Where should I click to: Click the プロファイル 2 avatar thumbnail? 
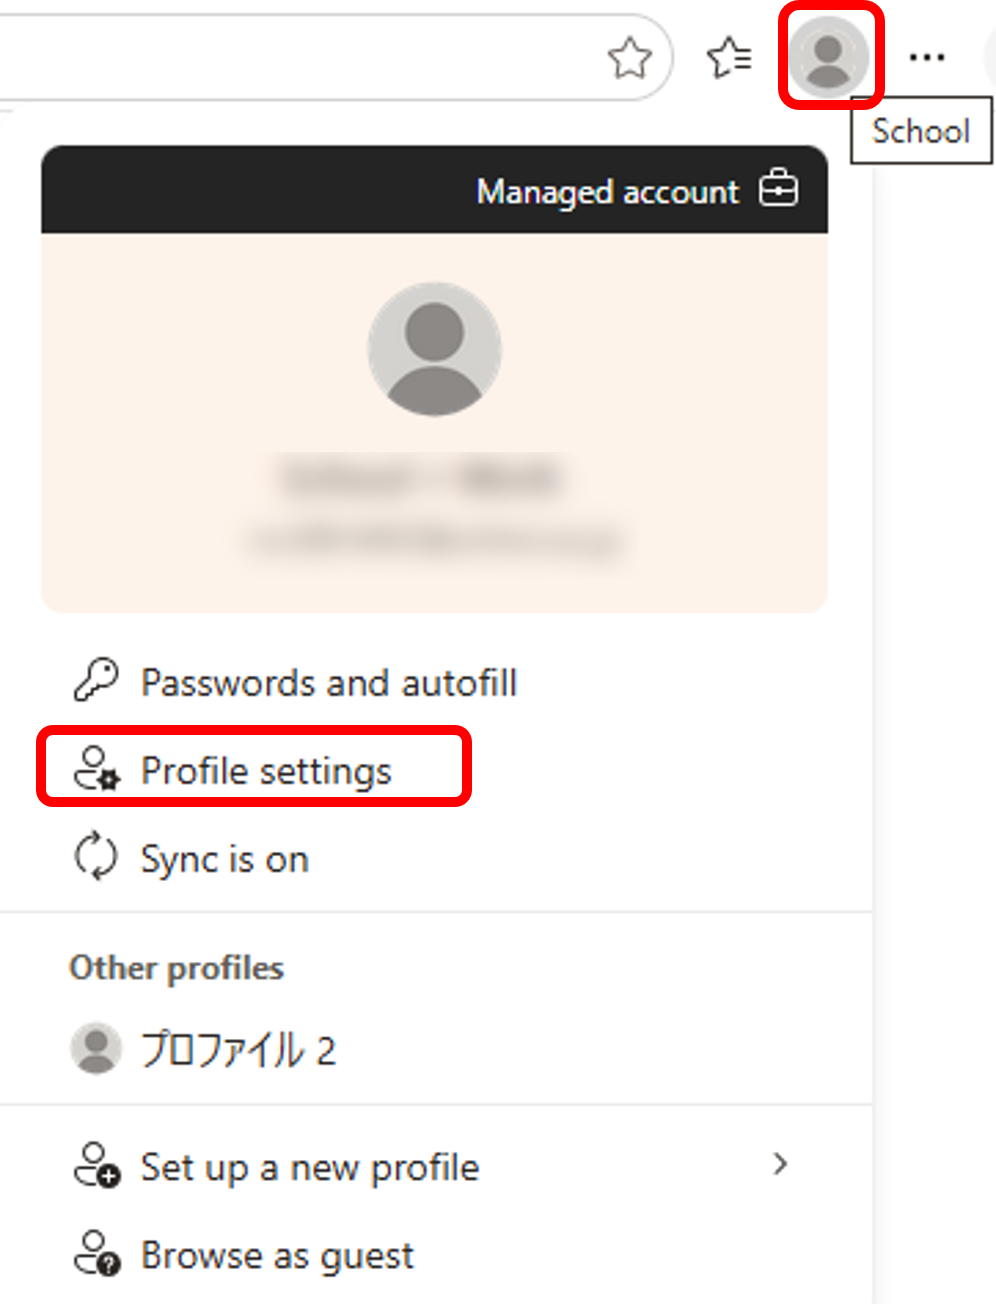(96, 1048)
